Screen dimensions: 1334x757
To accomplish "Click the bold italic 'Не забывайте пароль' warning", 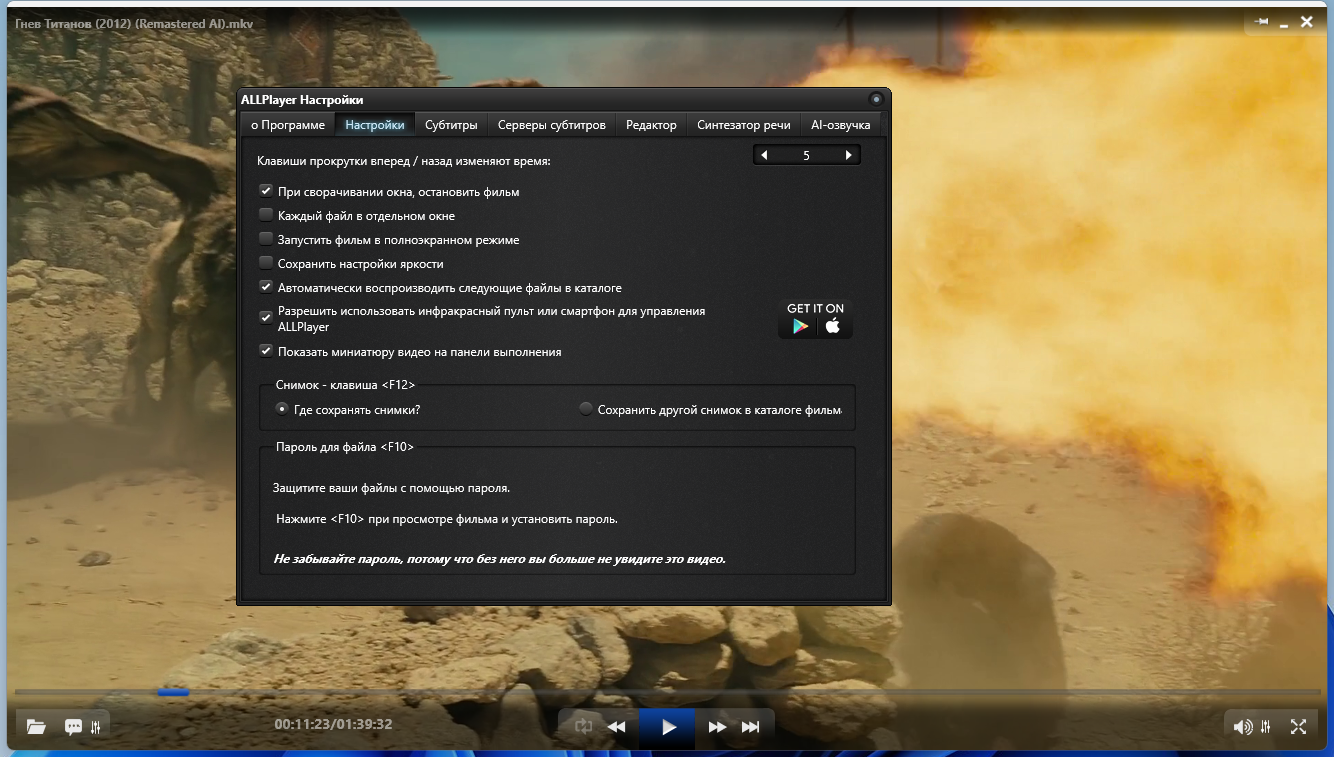I will point(499,559).
